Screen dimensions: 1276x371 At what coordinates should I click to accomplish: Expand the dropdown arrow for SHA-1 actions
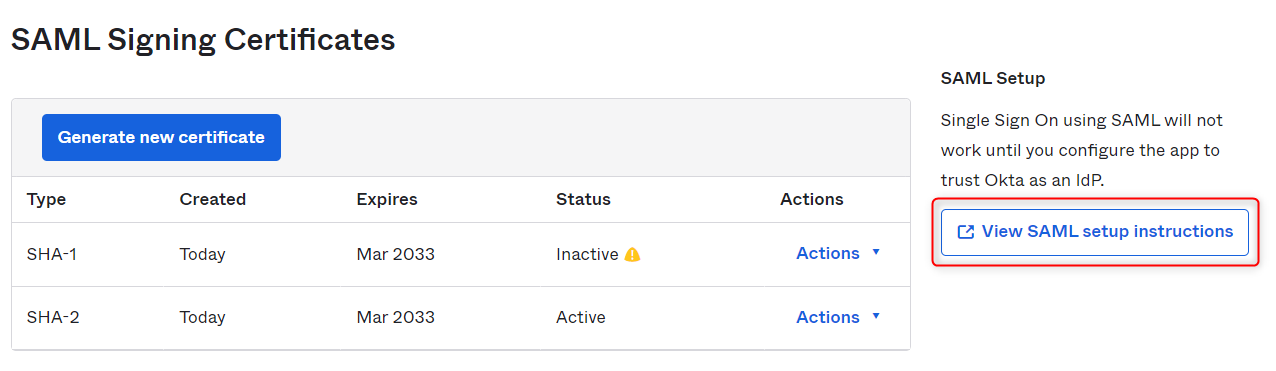coord(876,253)
